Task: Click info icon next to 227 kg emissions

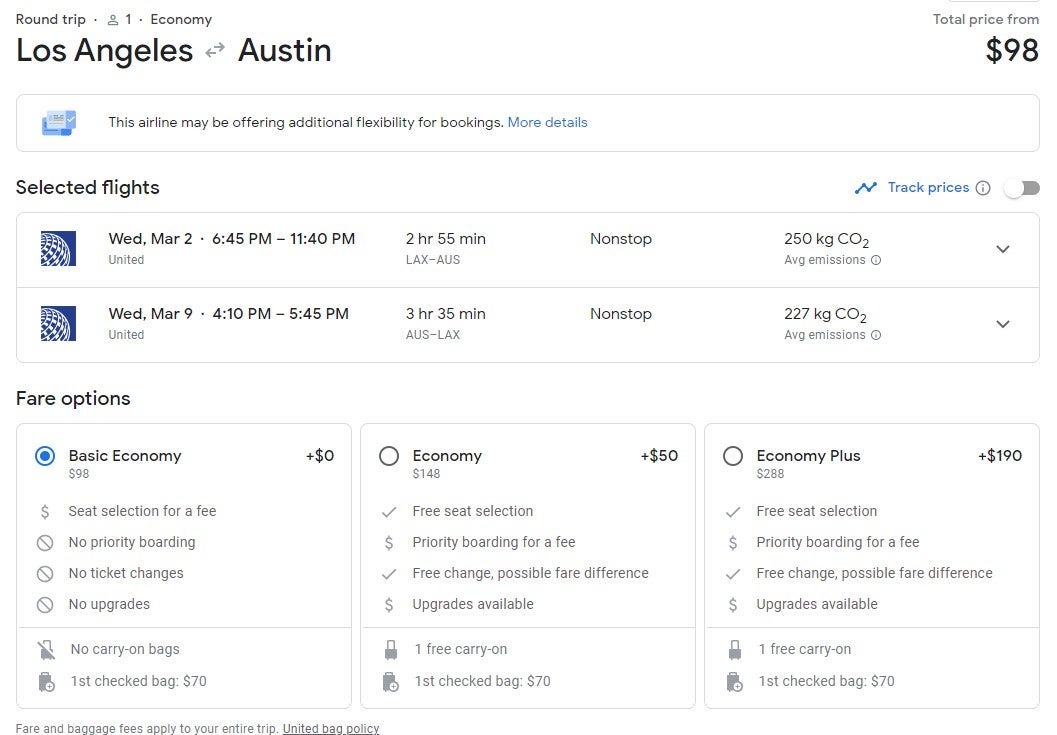Action: pos(876,335)
